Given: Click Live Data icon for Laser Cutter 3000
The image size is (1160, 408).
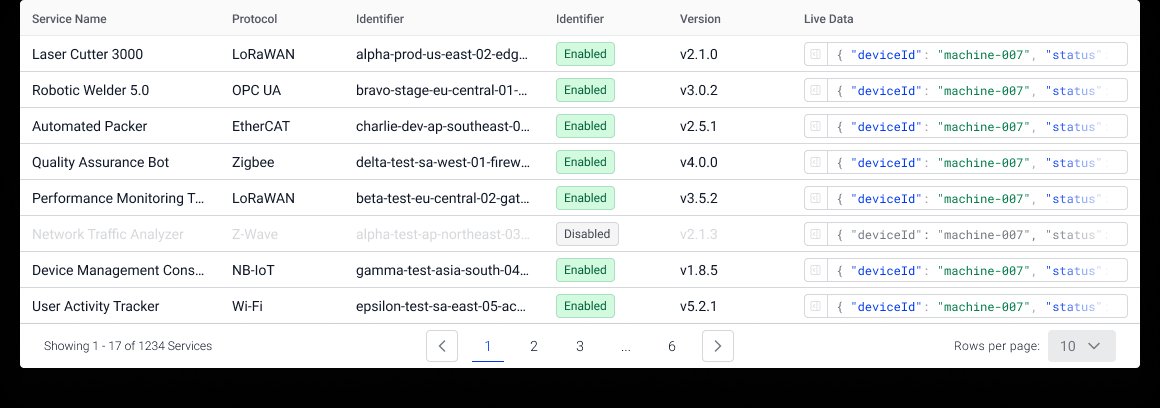Looking at the screenshot, I should [816, 54].
